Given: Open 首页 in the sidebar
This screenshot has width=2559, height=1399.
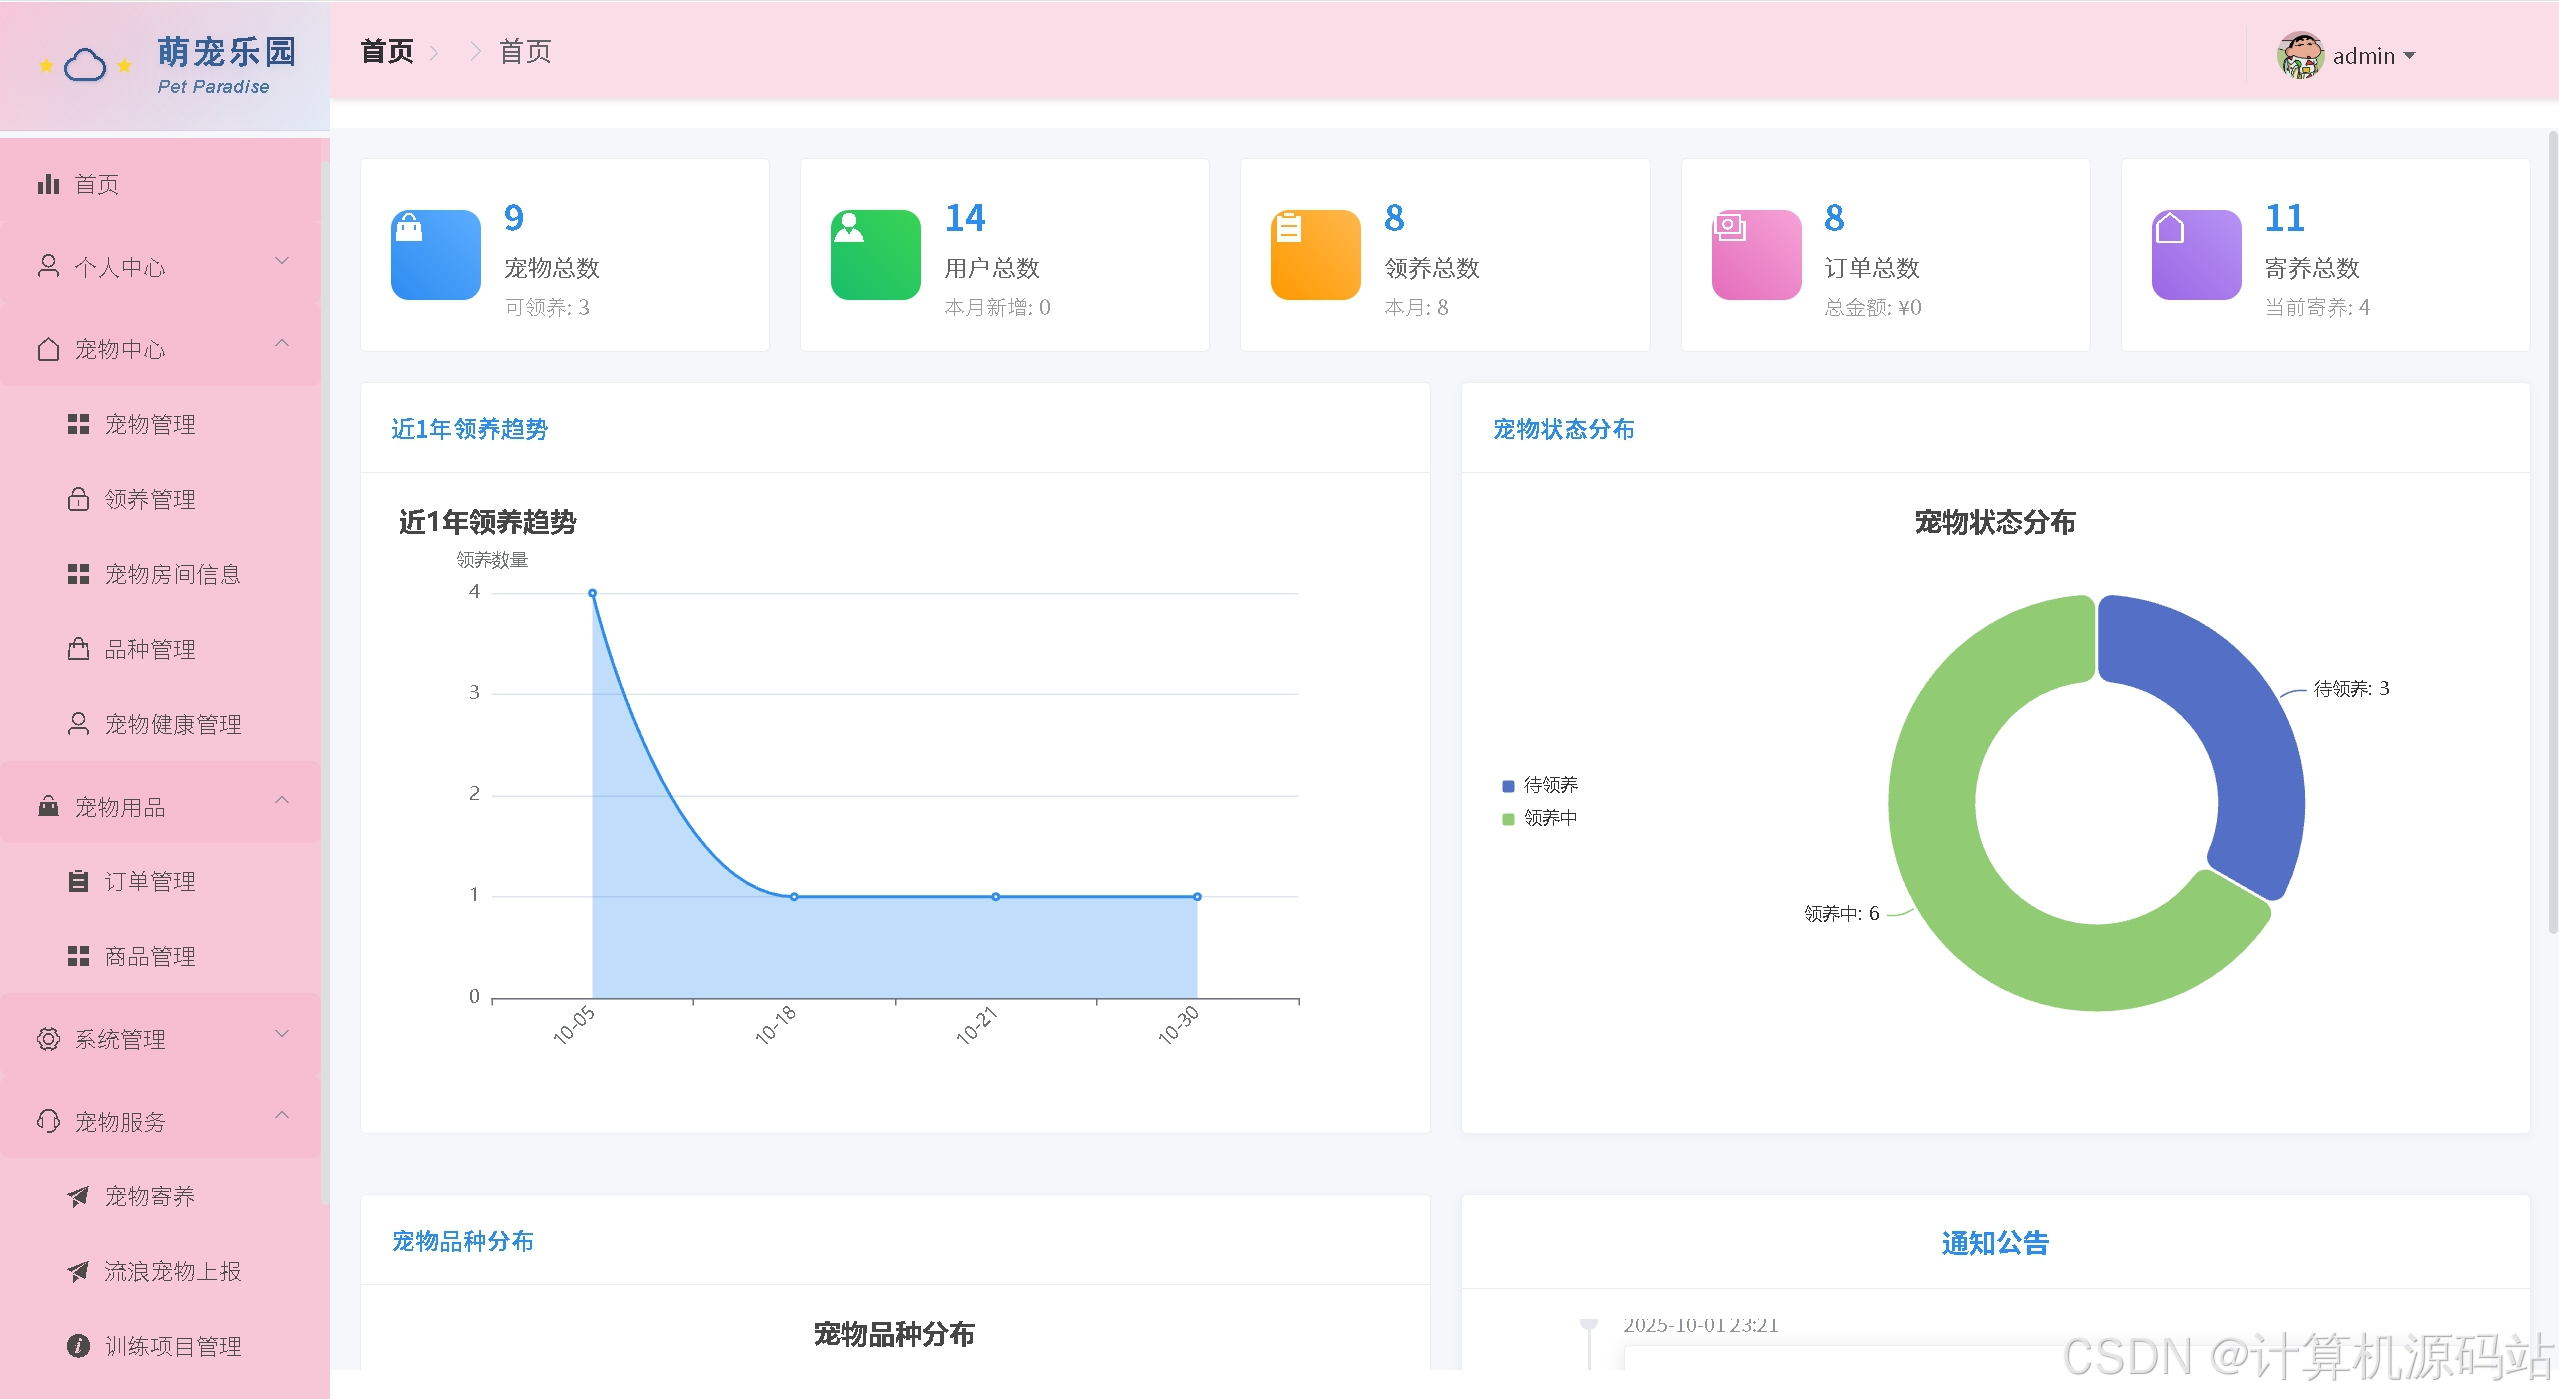Looking at the screenshot, I should [160, 184].
